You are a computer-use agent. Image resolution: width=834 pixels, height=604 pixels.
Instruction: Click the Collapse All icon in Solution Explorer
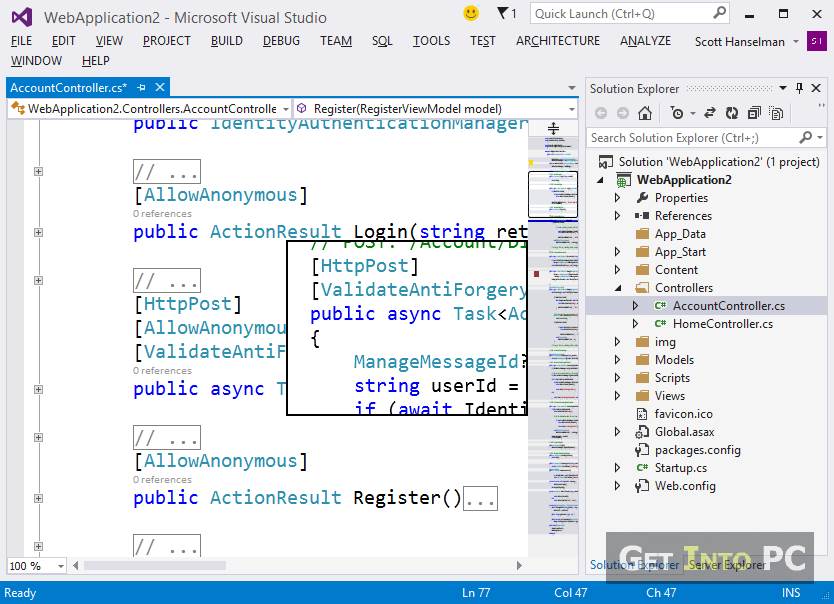pos(754,113)
